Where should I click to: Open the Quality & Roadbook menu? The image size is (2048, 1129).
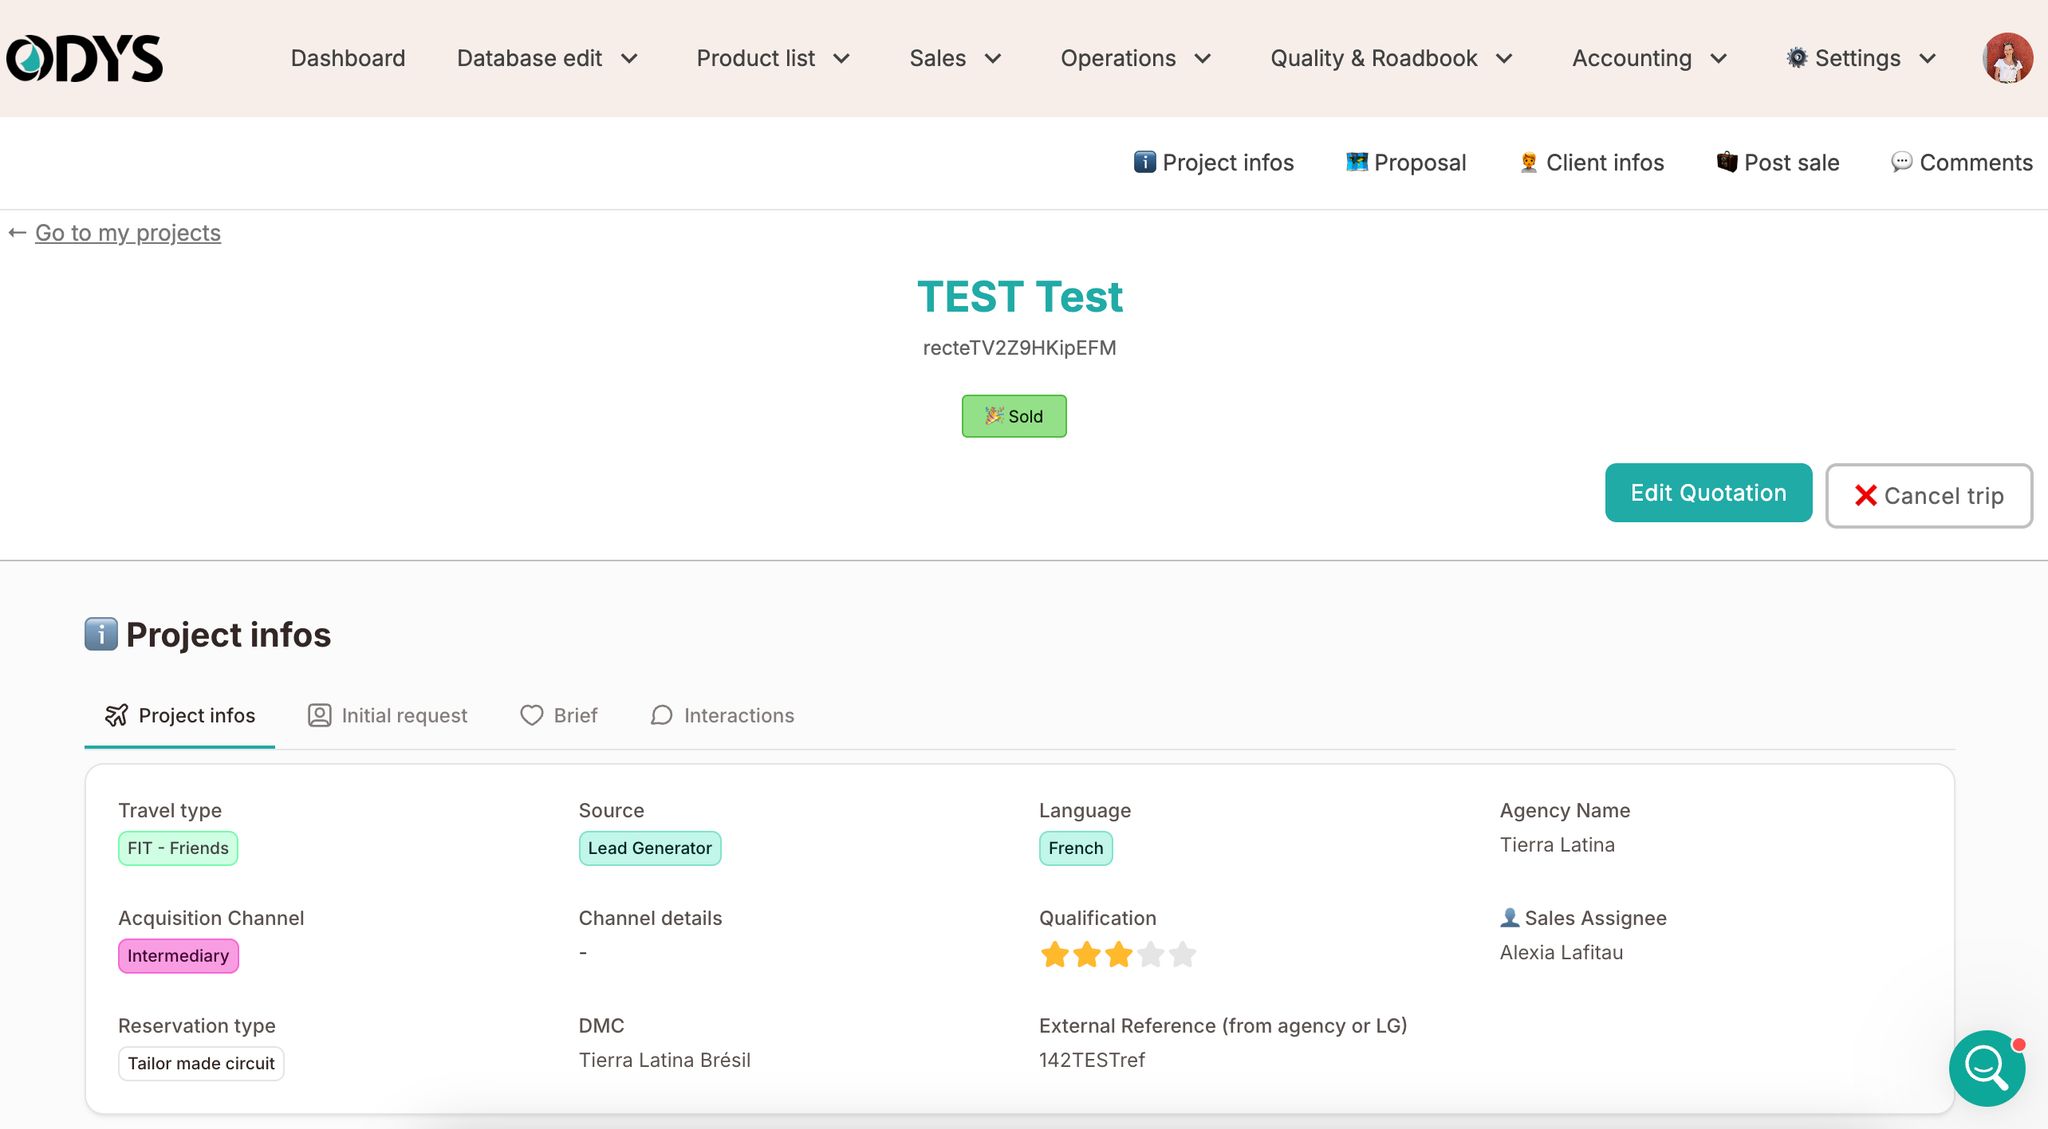point(1392,58)
